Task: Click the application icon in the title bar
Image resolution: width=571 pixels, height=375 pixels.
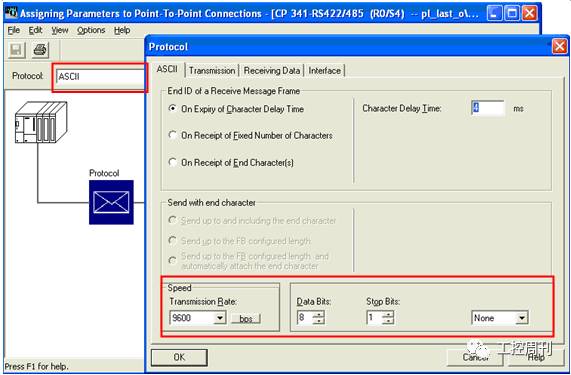Action: pos(11,13)
